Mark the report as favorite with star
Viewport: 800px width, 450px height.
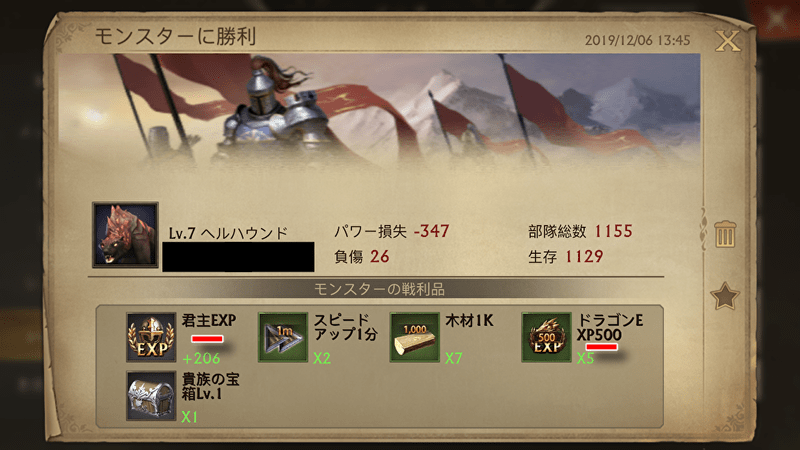point(725,296)
